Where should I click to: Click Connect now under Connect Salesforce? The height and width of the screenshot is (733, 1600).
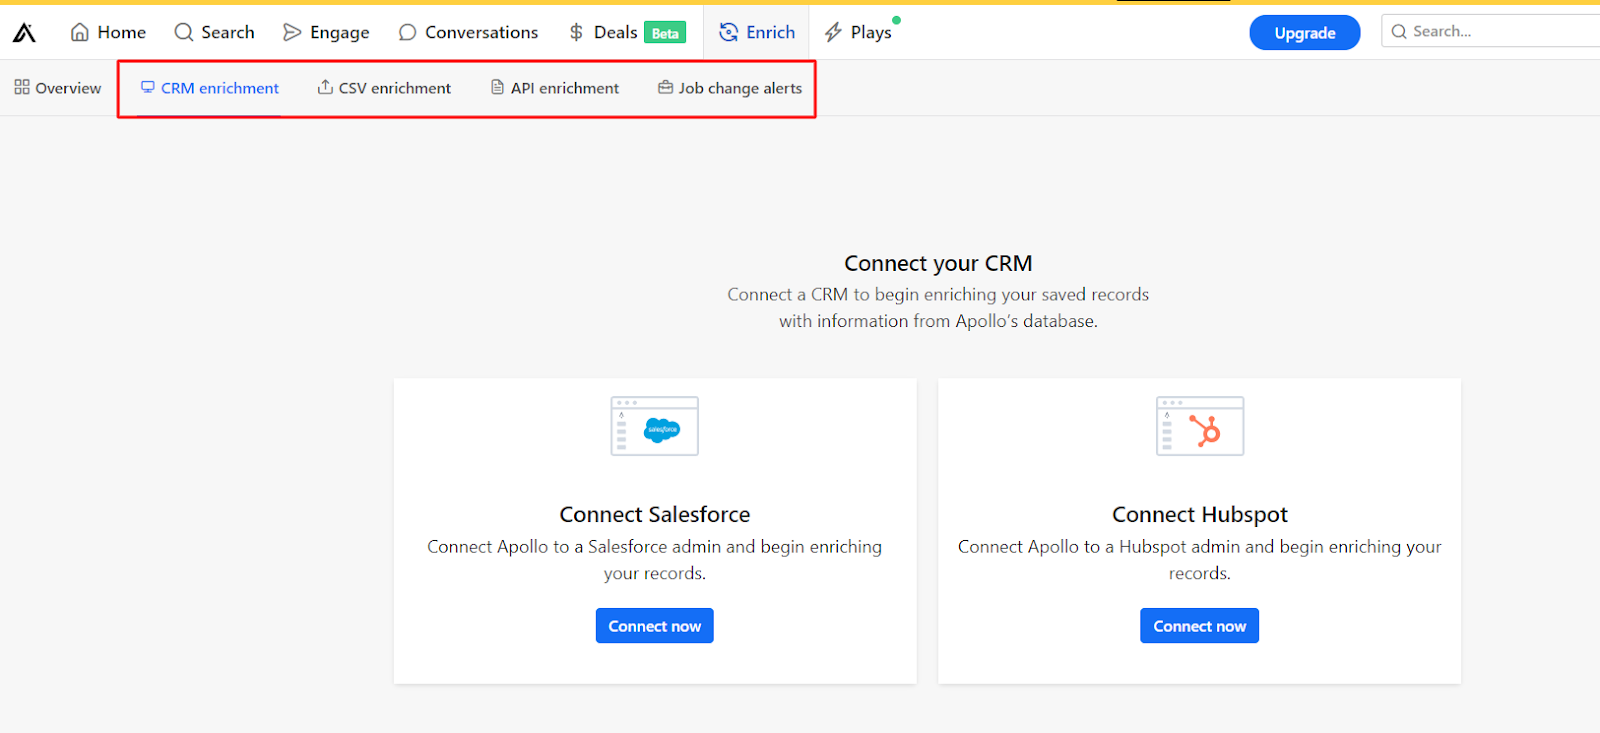point(655,626)
